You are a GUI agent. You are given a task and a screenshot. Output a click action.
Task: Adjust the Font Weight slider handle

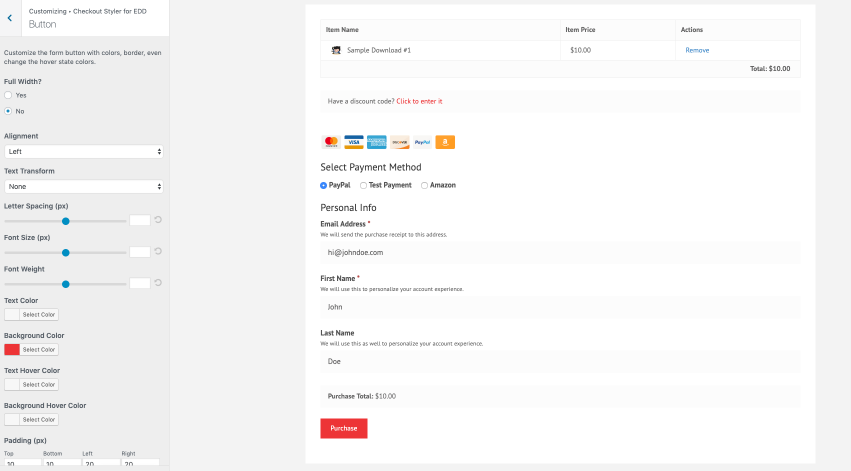pyautogui.click(x=66, y=284)
